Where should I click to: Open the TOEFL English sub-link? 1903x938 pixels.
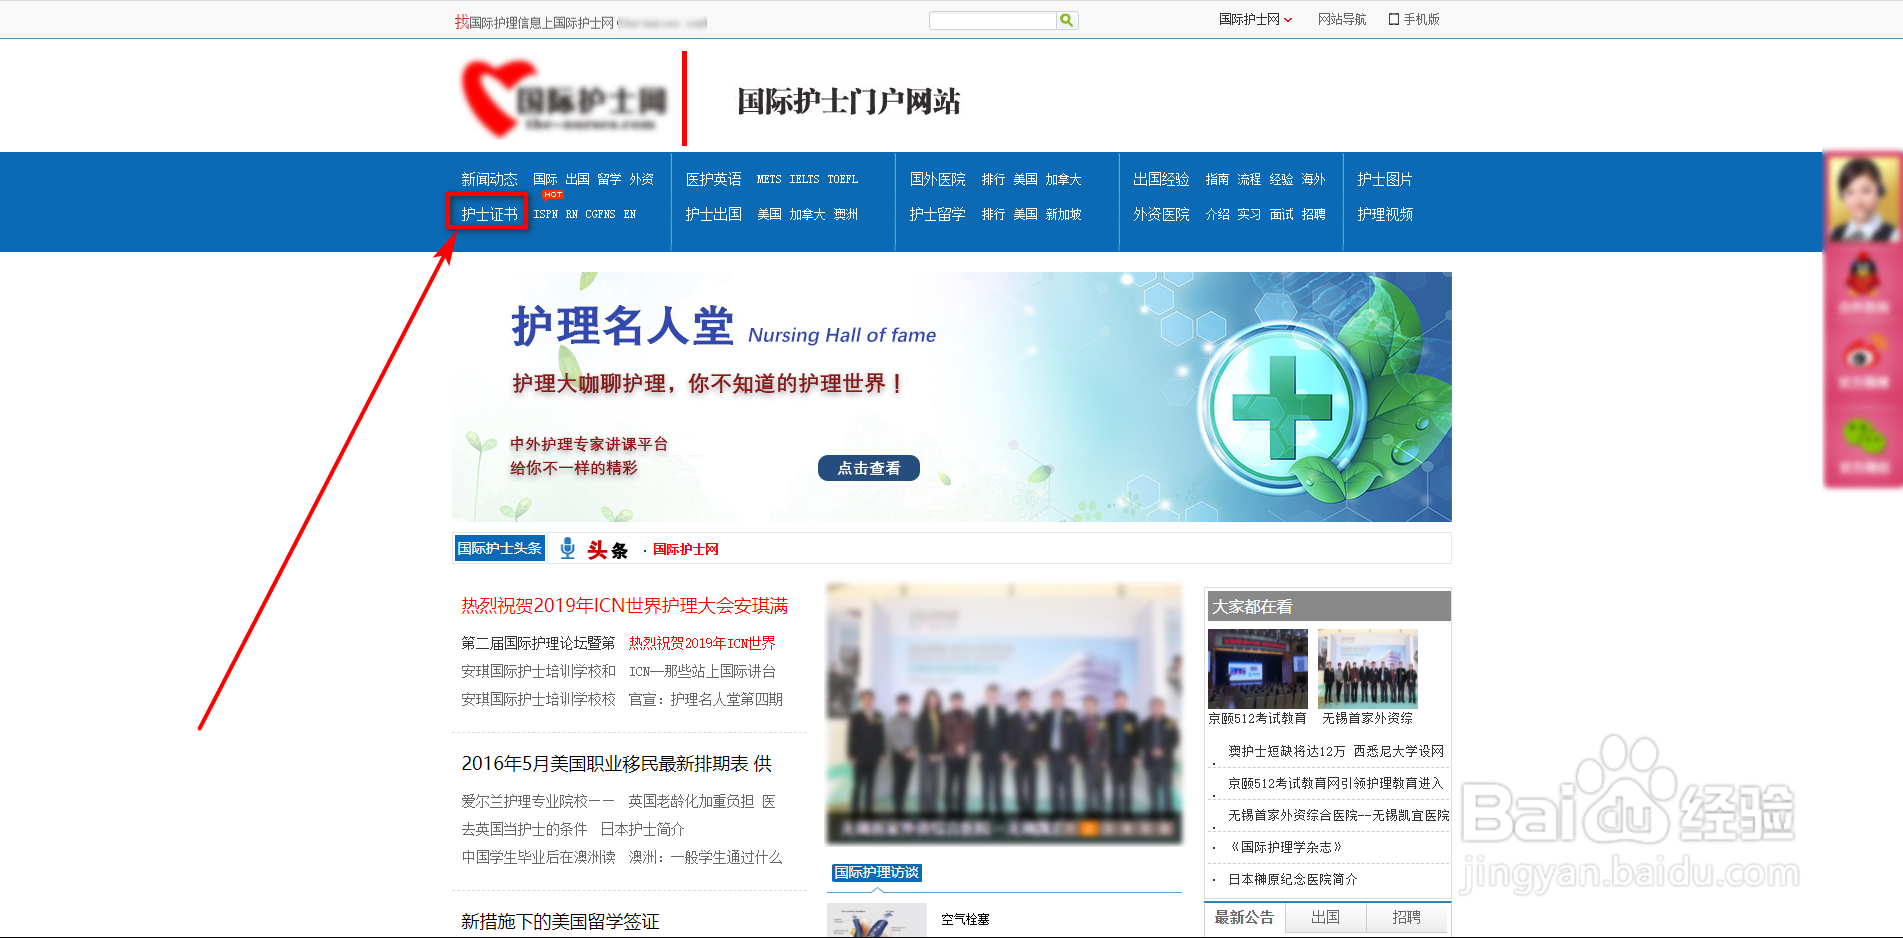[x=842, y=179]
